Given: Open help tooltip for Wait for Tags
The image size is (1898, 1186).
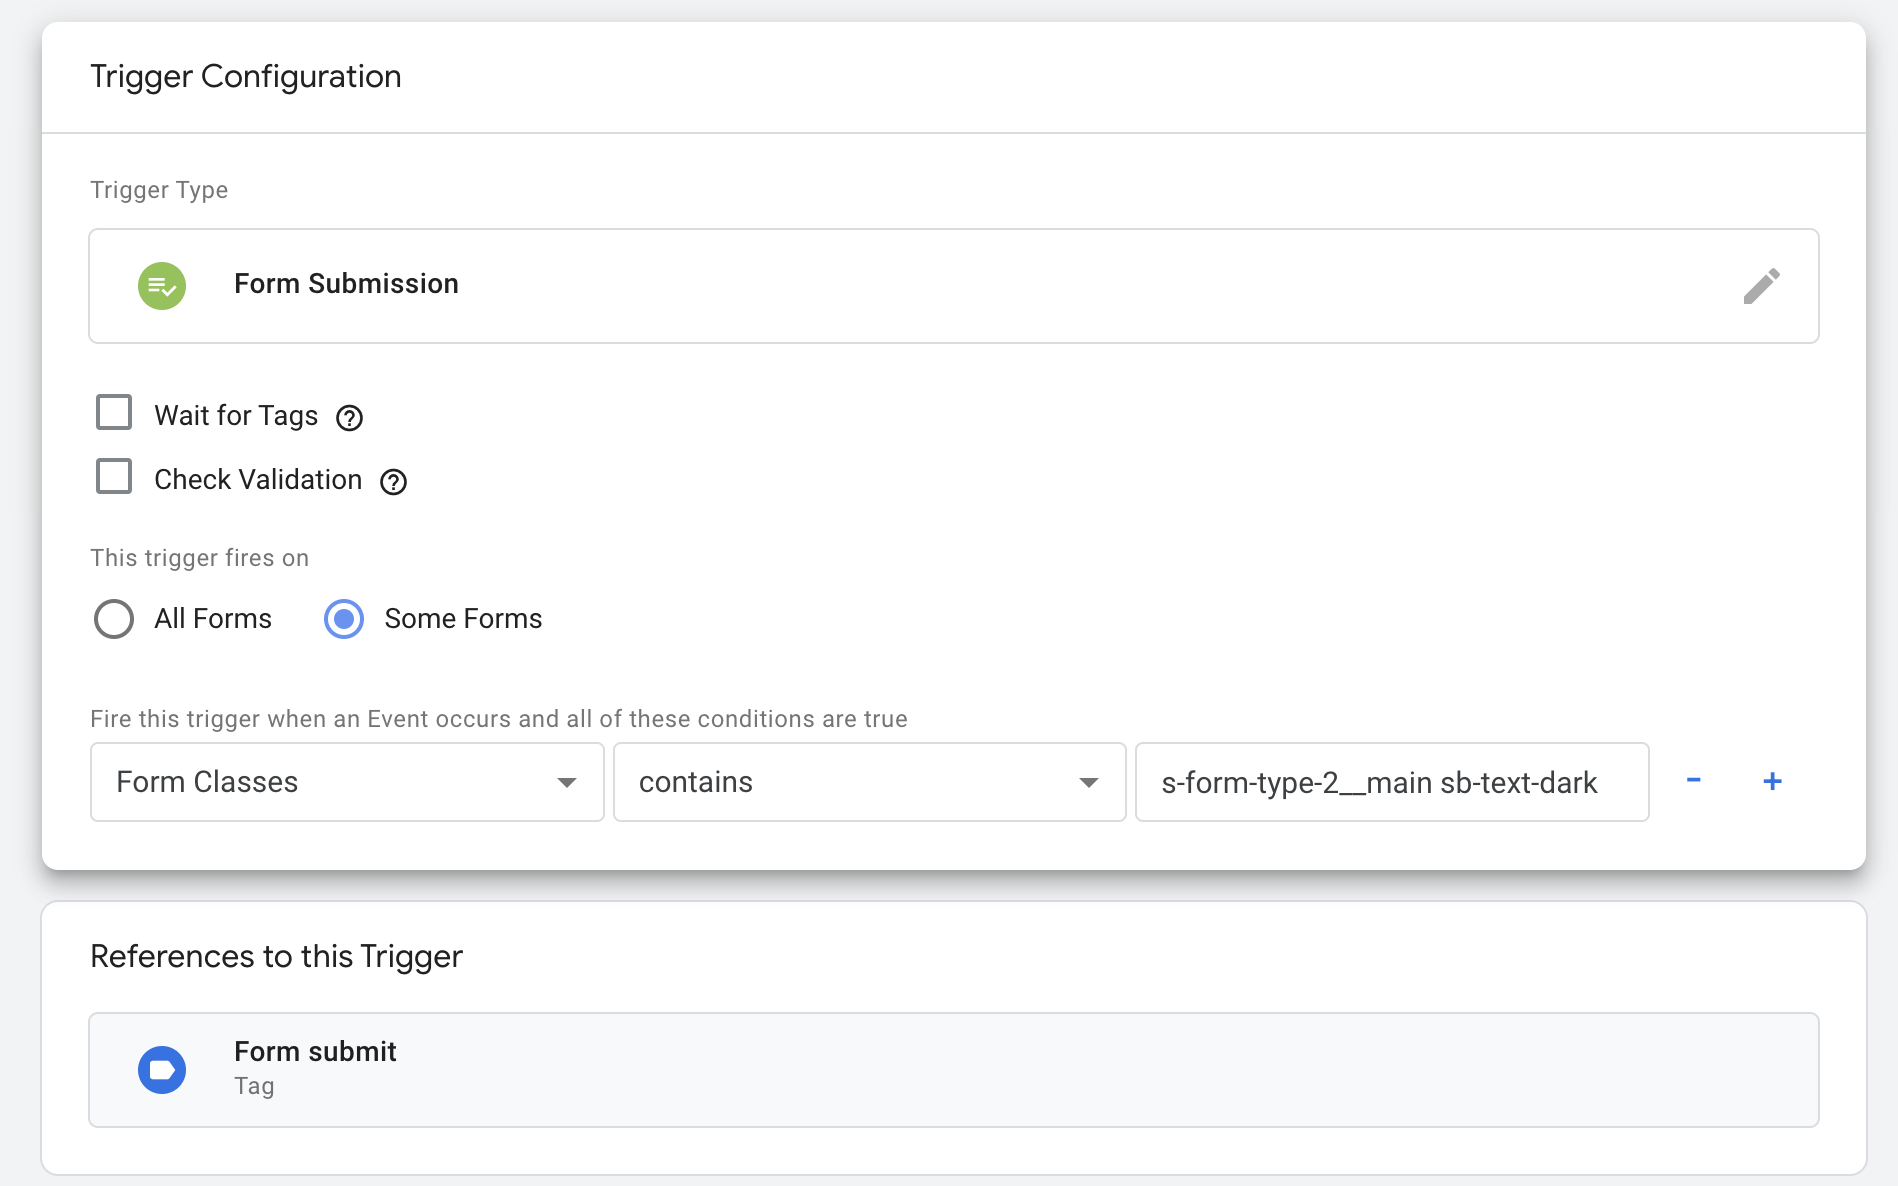Looking at the screenshot, I should [x=349, y=418].
